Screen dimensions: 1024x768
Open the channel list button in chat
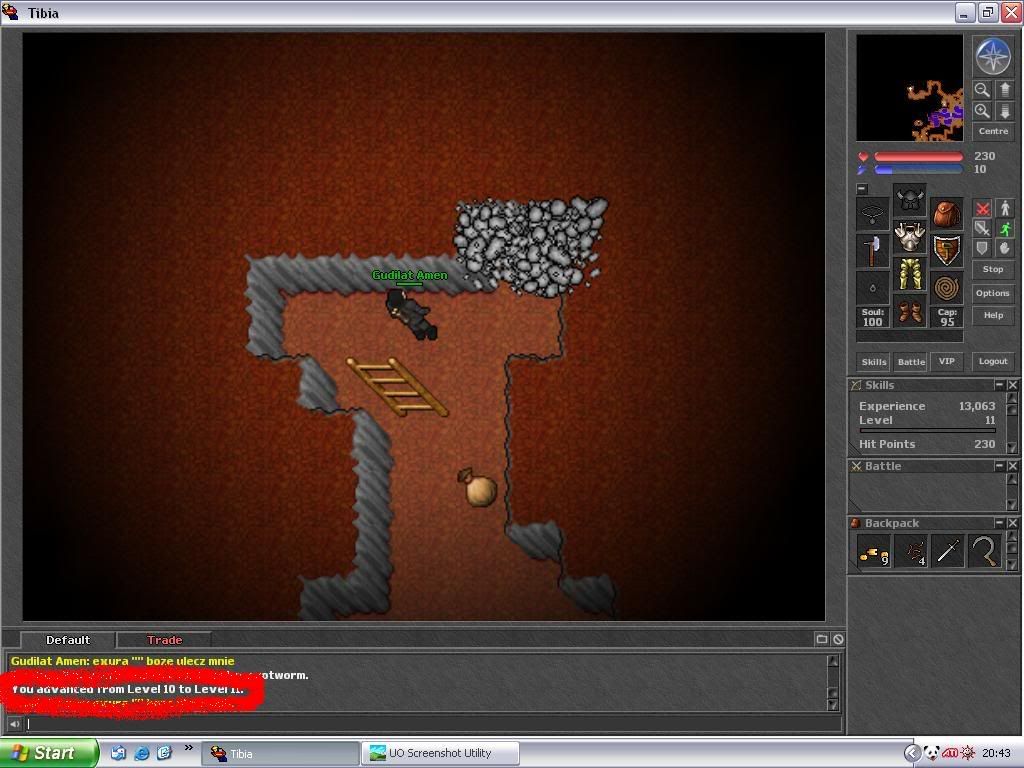822,639
